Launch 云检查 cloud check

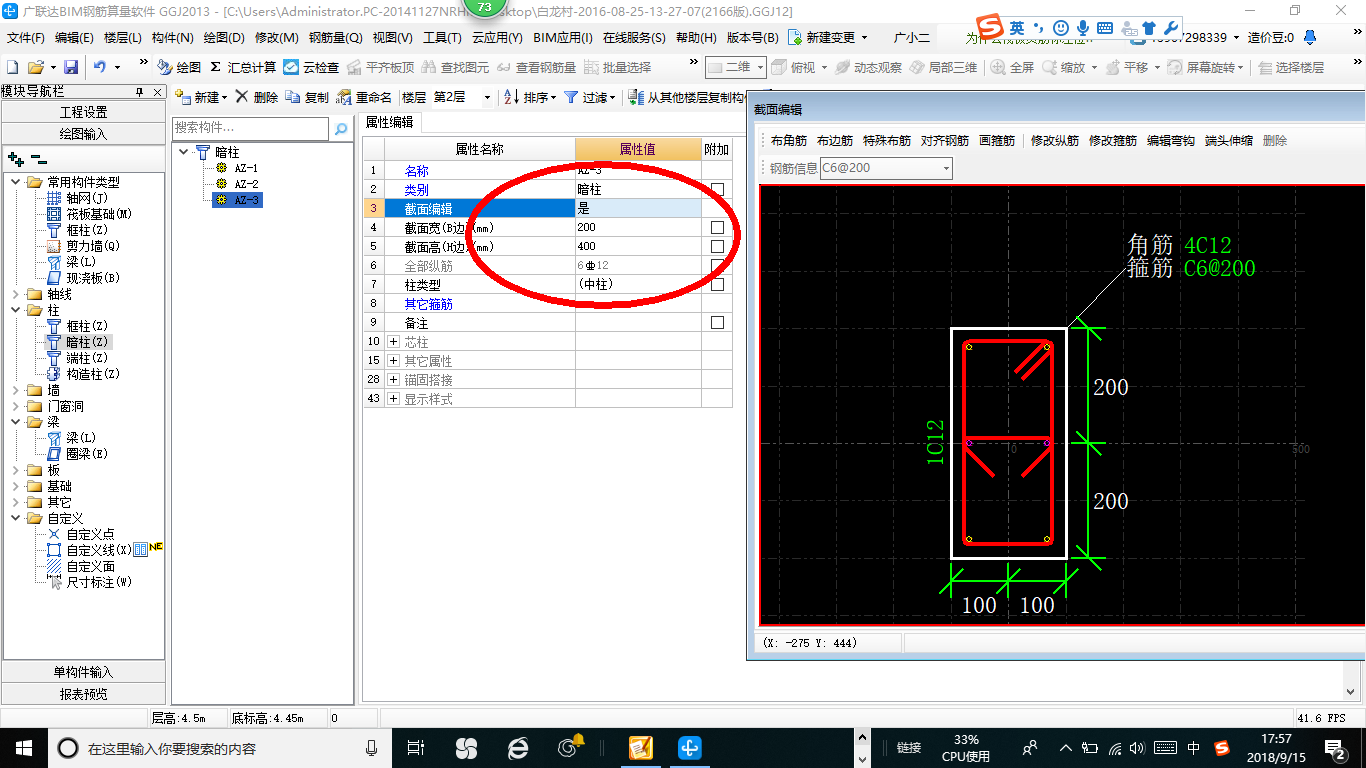click(311, 67)
